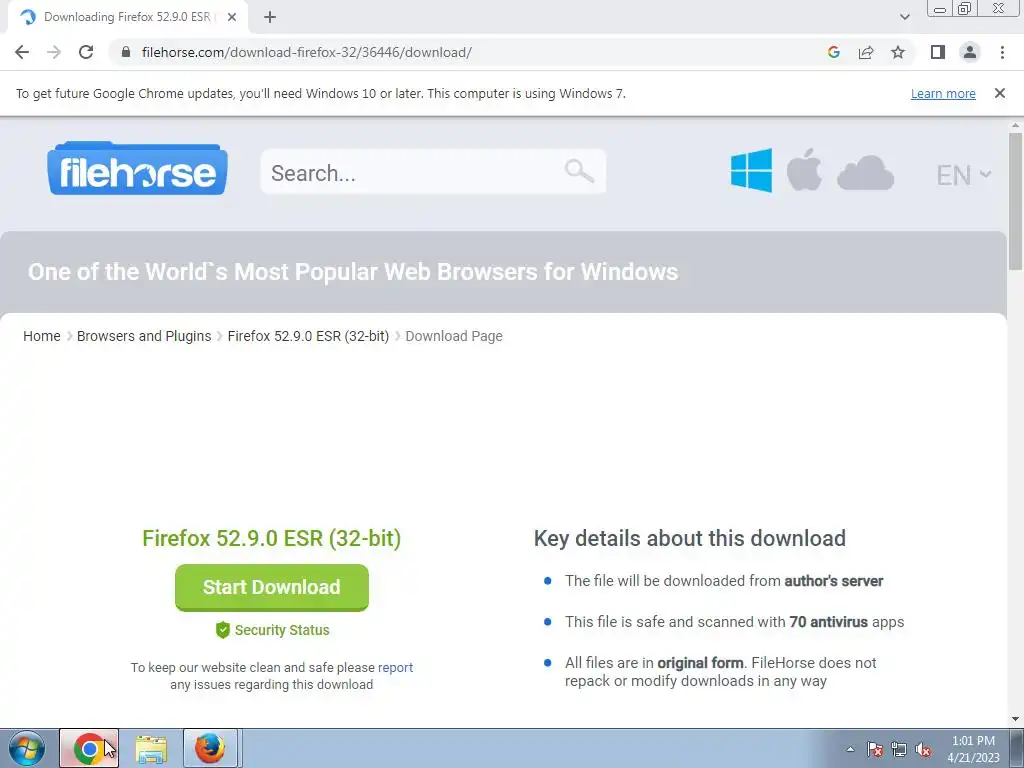The height and width of the screenshot is (768, 1024).
Task: Expand the EN language dropdown
Action: coord(964,175)
